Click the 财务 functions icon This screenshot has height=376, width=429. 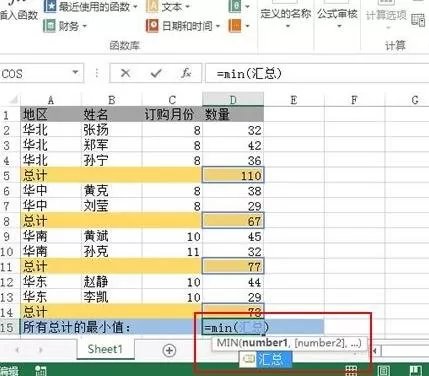click(x=49, y=26)
